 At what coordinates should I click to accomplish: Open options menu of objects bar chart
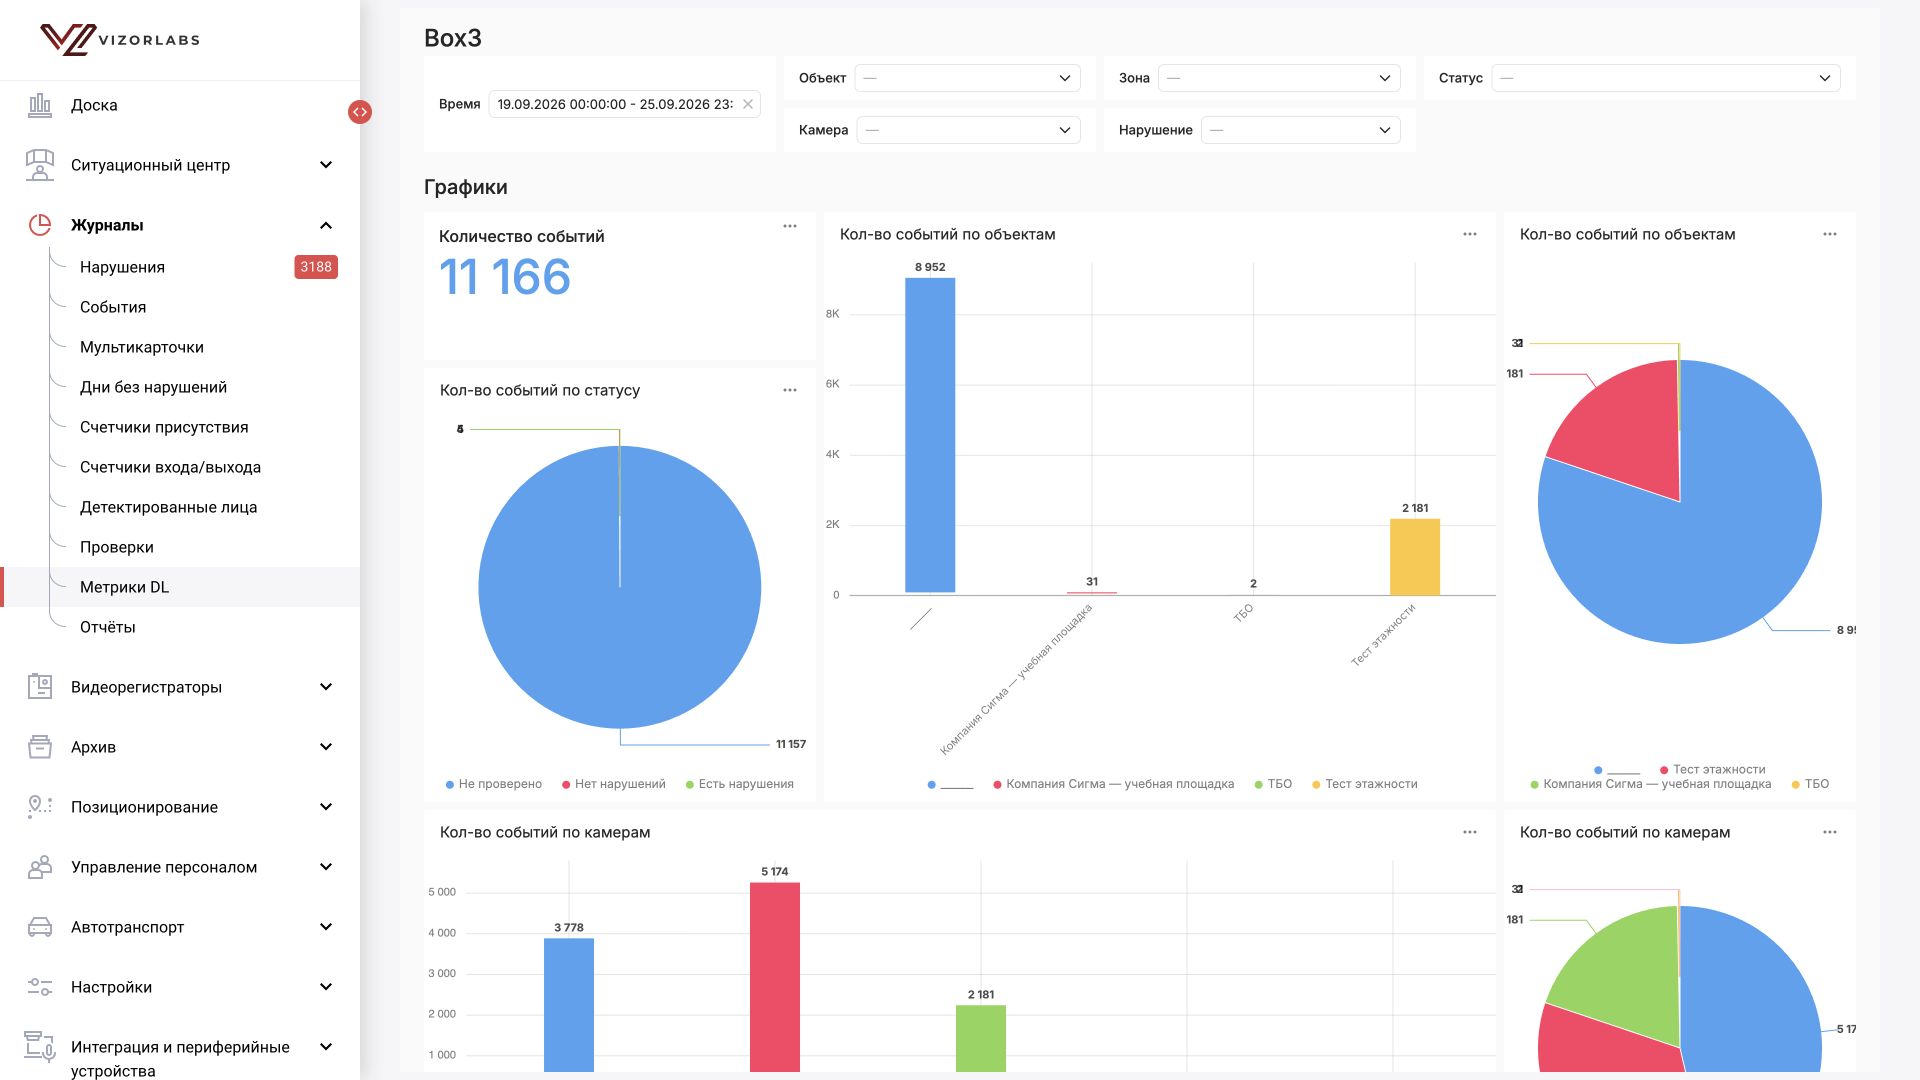pos(1470,234)
